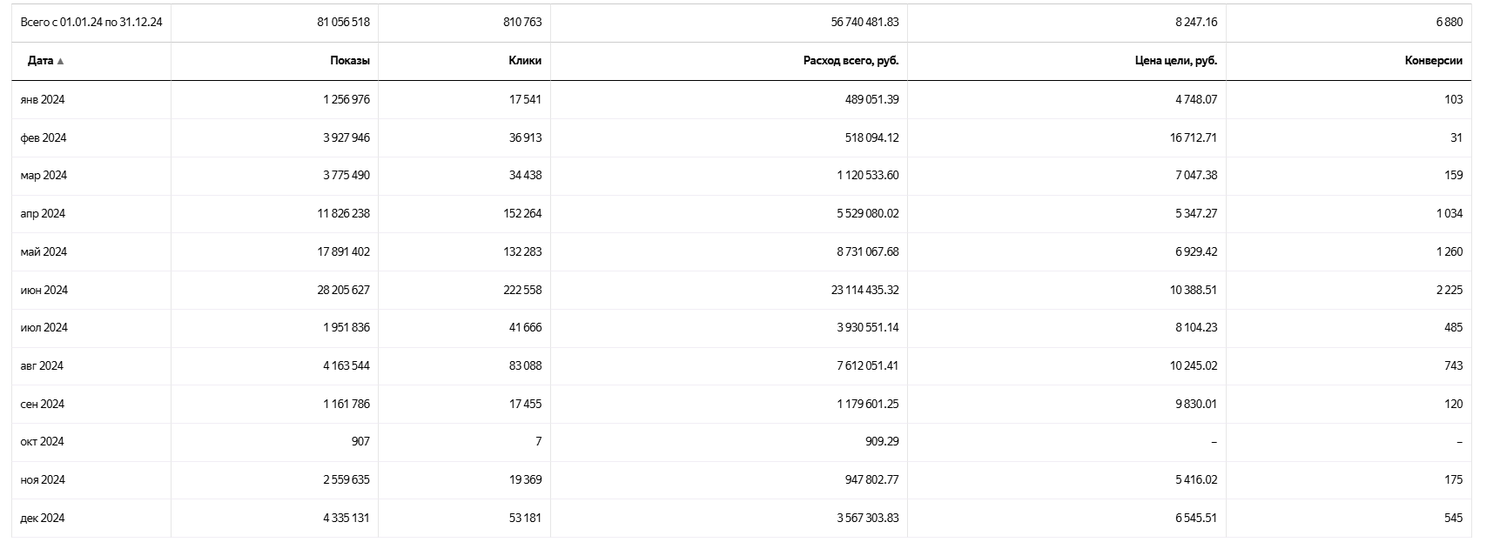Click the дек 2024 date cell
Image resolution: width=1500 pixels, height=549 pixels.
pyautogui.click(x=43, y=518)
